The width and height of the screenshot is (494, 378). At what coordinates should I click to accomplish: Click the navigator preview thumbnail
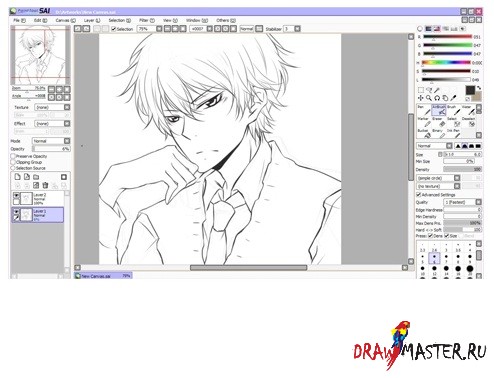pyautogui.click(x=40, y=56)
